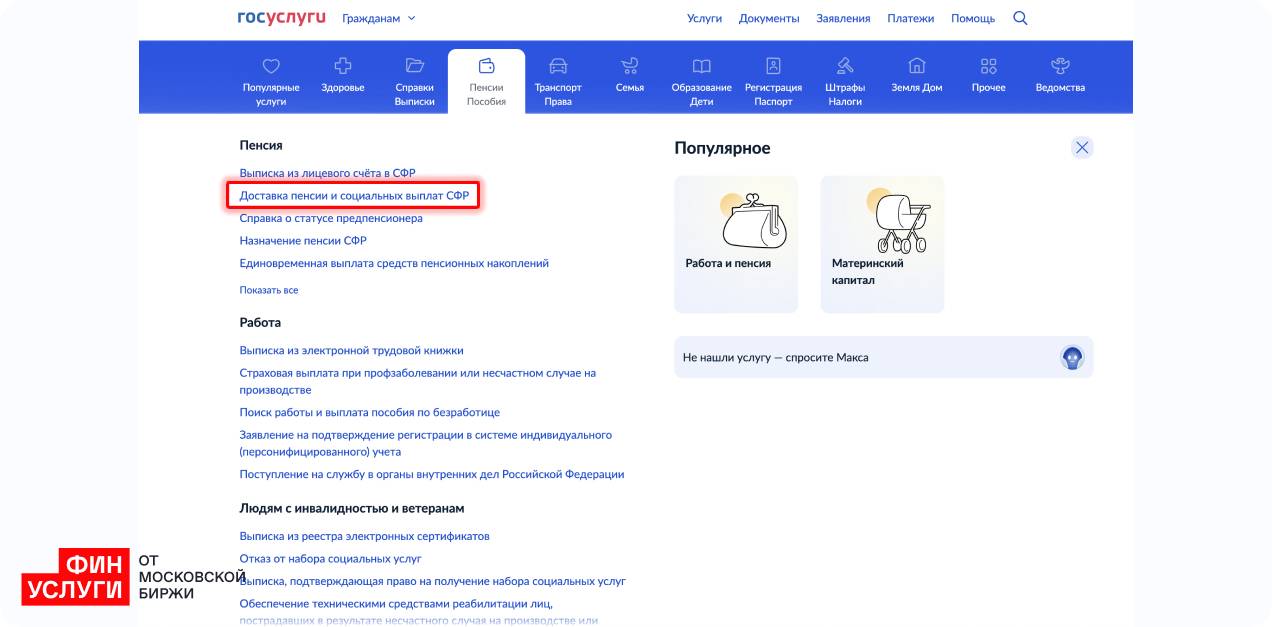Viewport: 1272px width, 627px height.
Task: Open the Платежи menu item
Action: pos(910,18)
